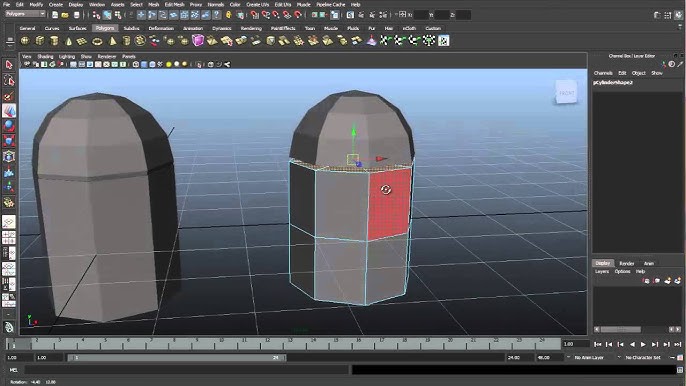Select the Rotate tool in the toolbox
Image resolution: width=686 pixels, height=386 pixels.
click(x=9, y=126)
